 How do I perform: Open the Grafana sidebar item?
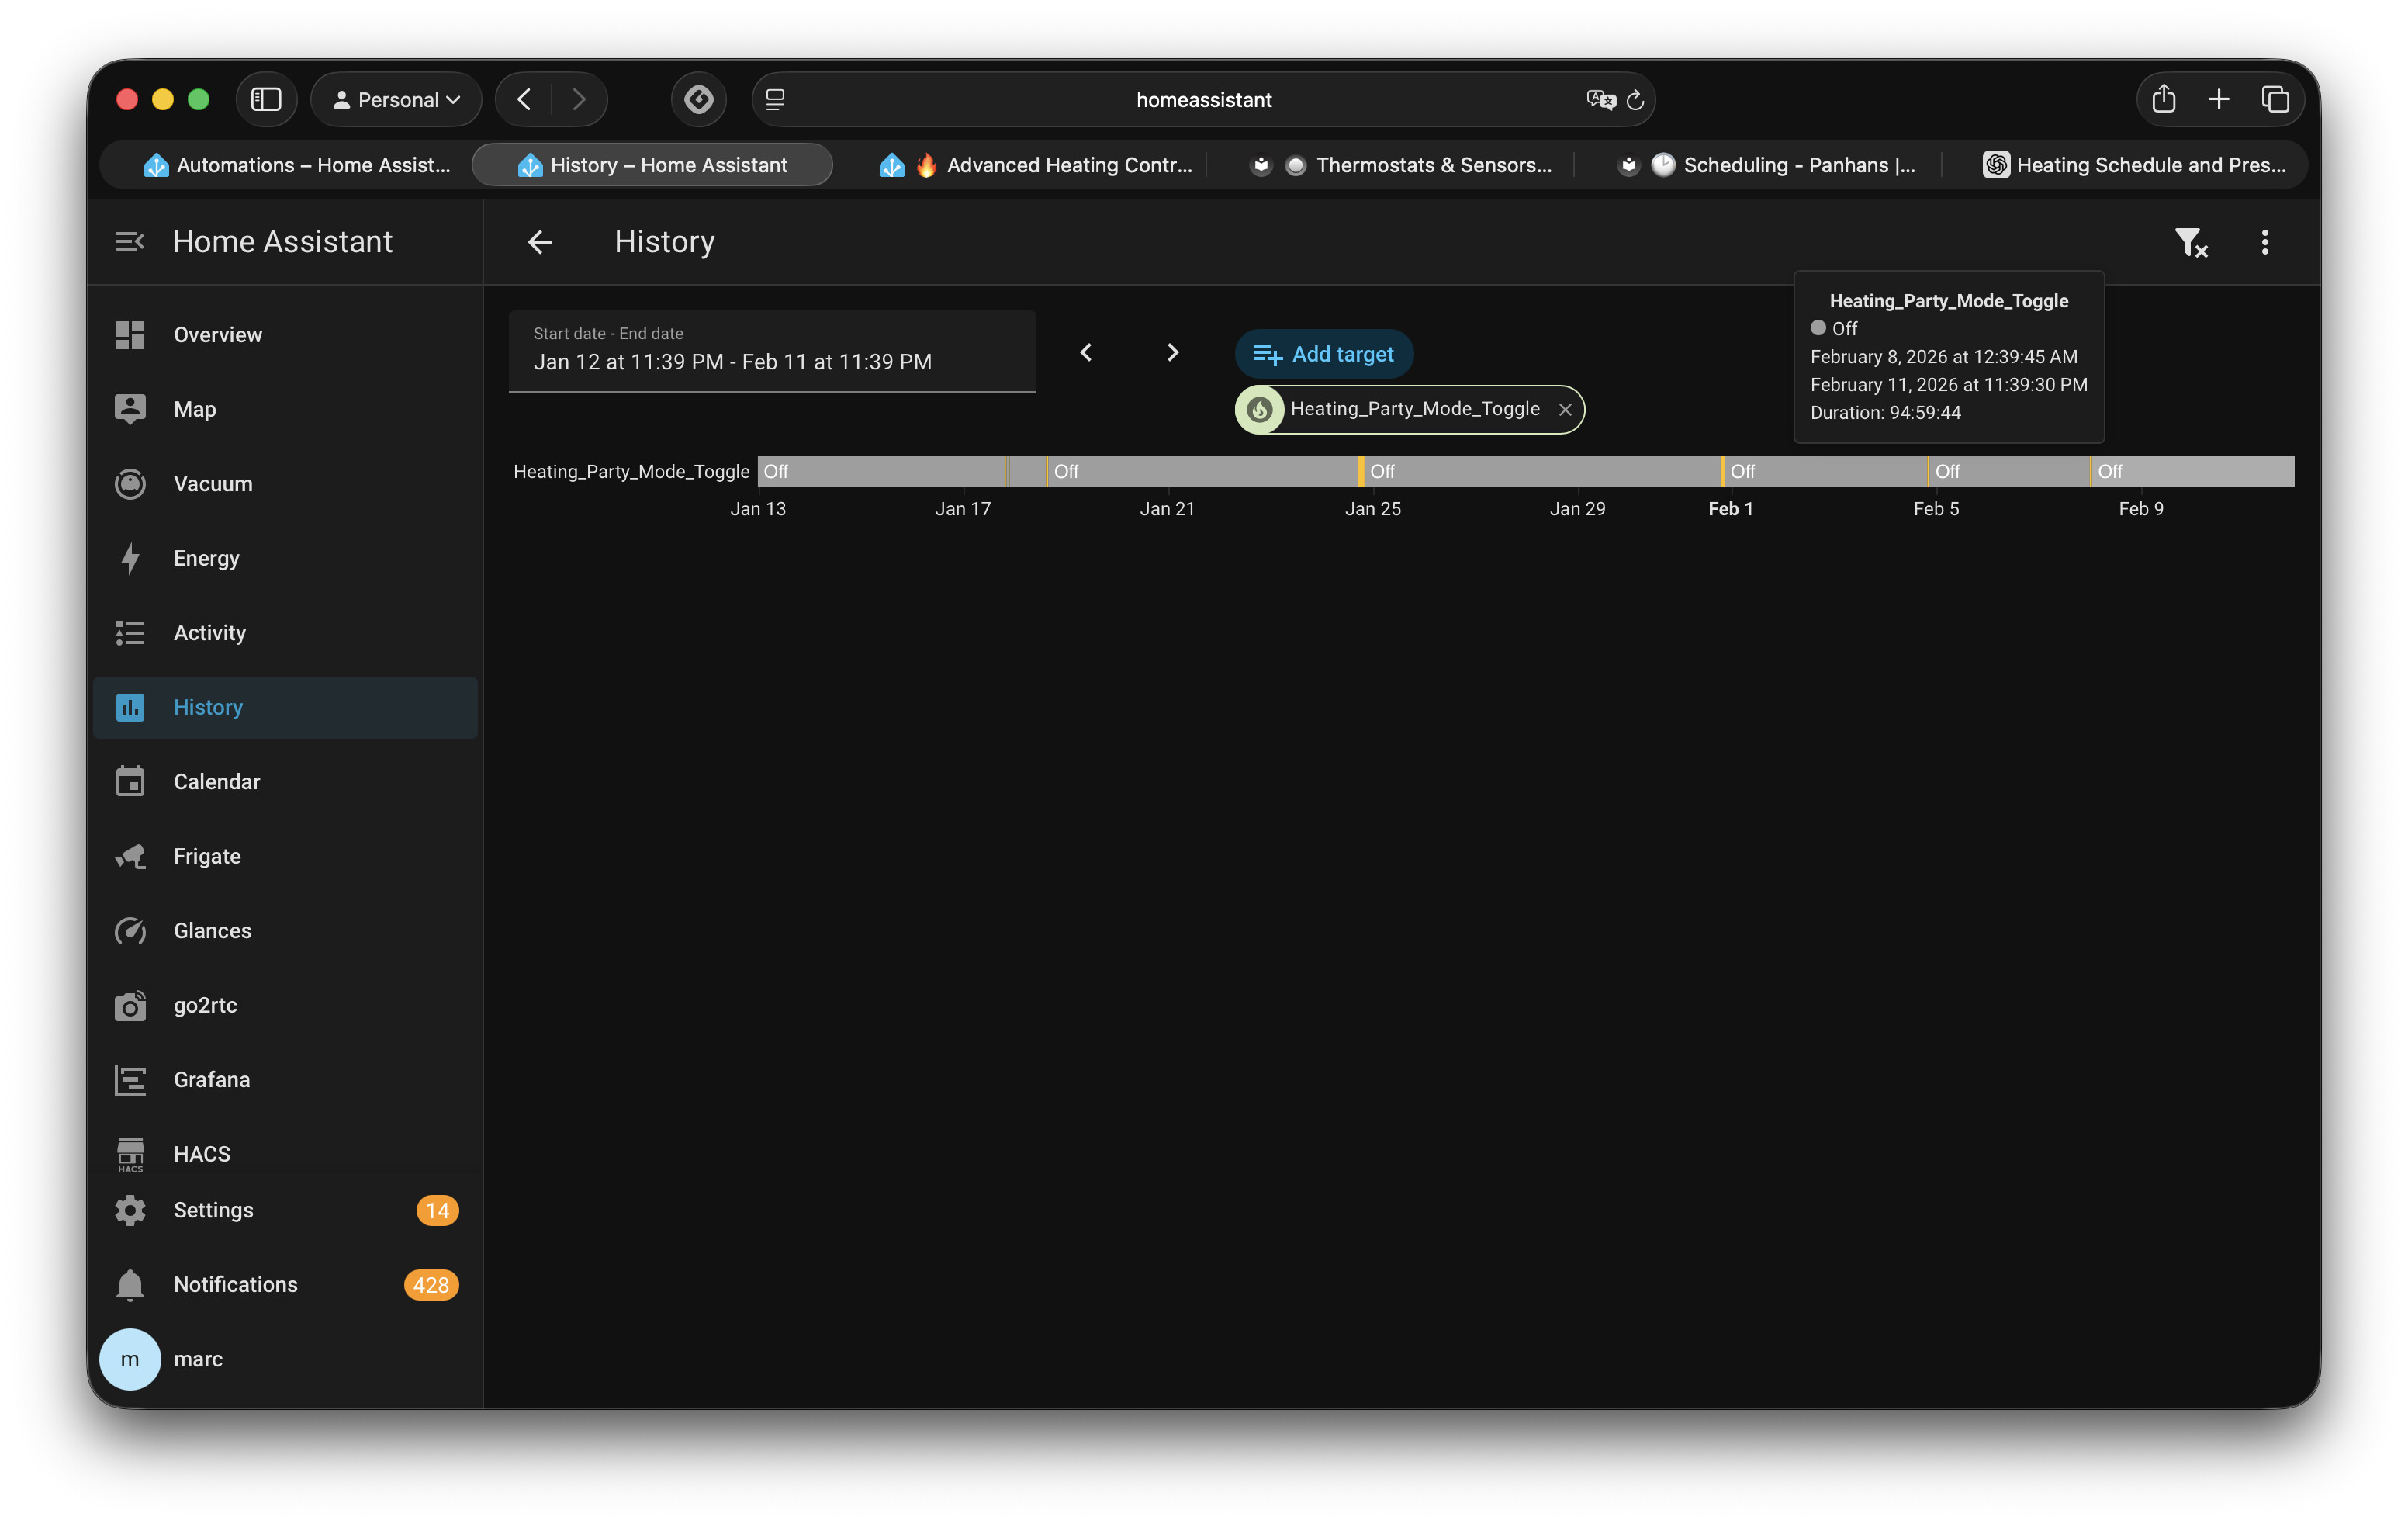pyautogui.click(x=211, y=1079)
